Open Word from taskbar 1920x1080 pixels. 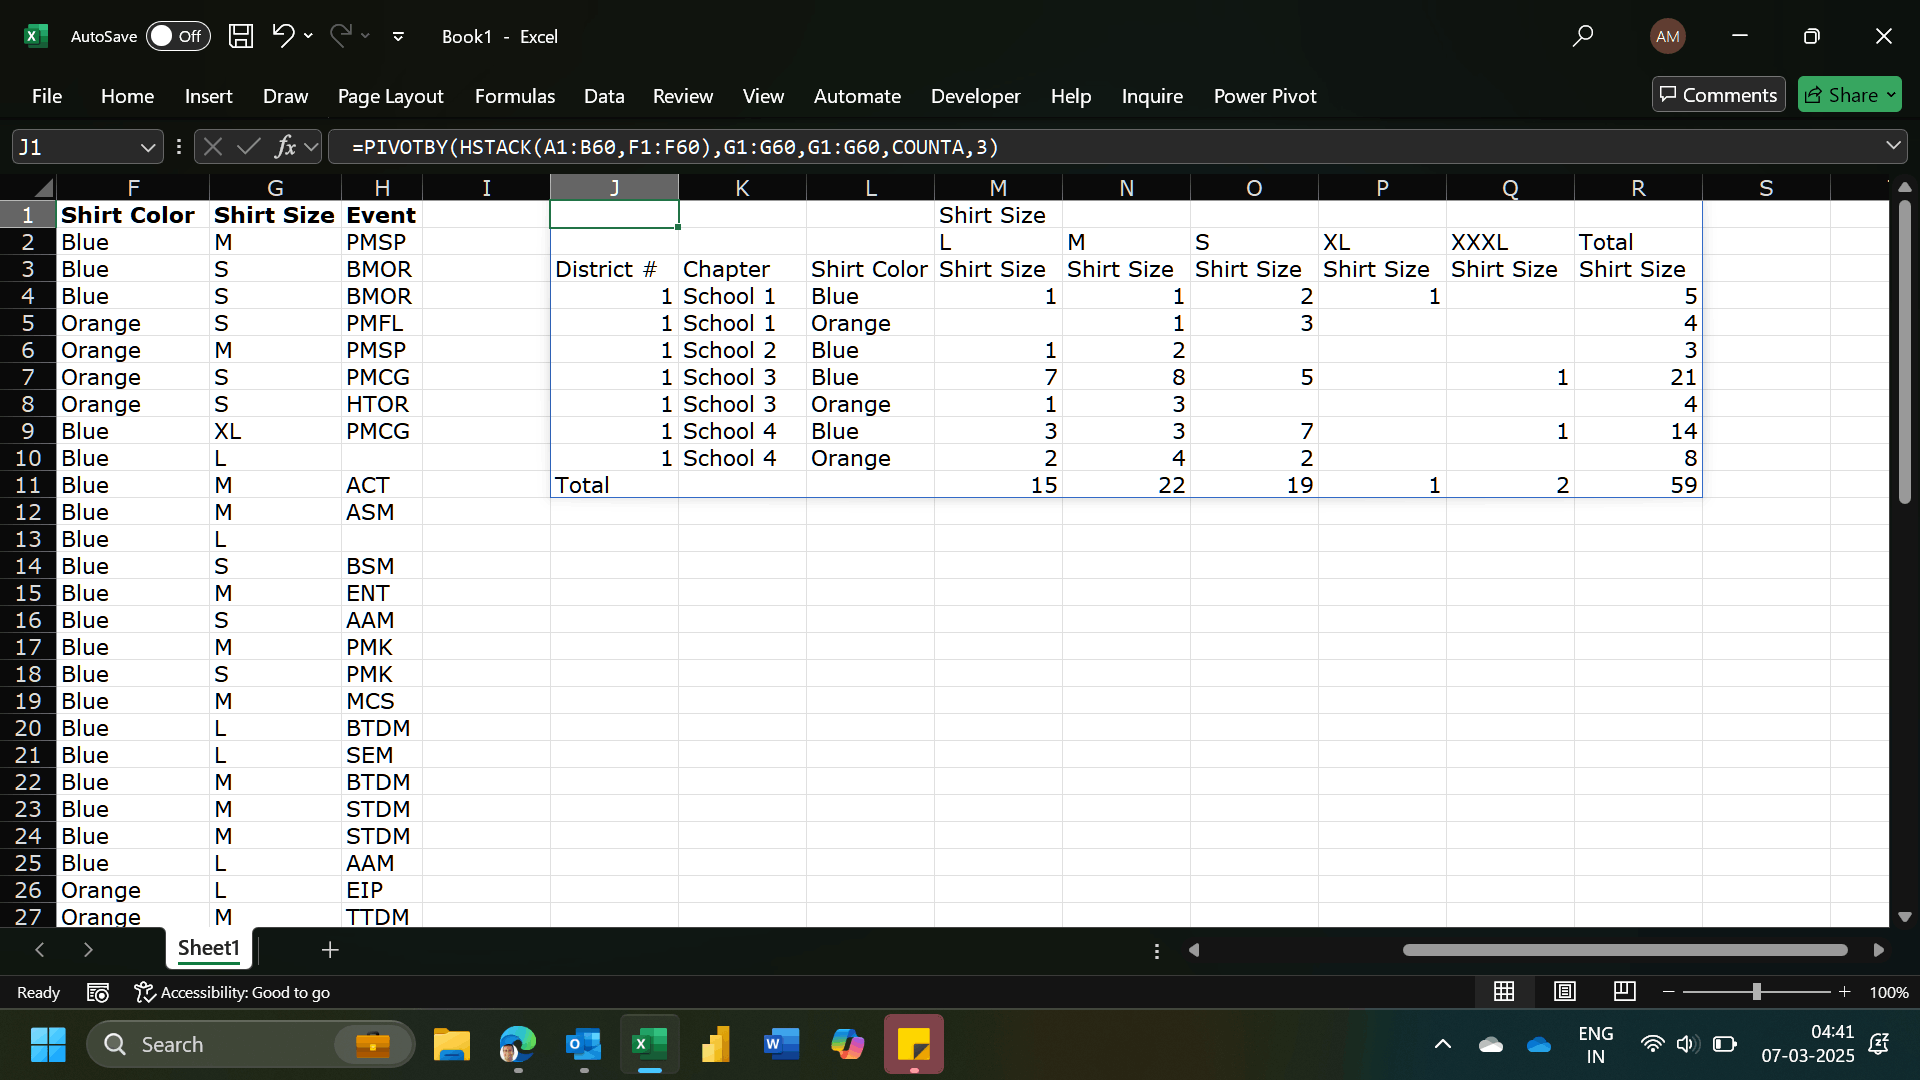(781, 1044)
